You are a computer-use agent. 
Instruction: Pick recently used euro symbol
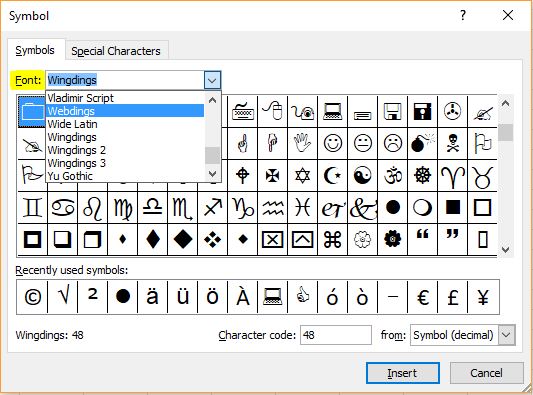(x=423, y=297)
